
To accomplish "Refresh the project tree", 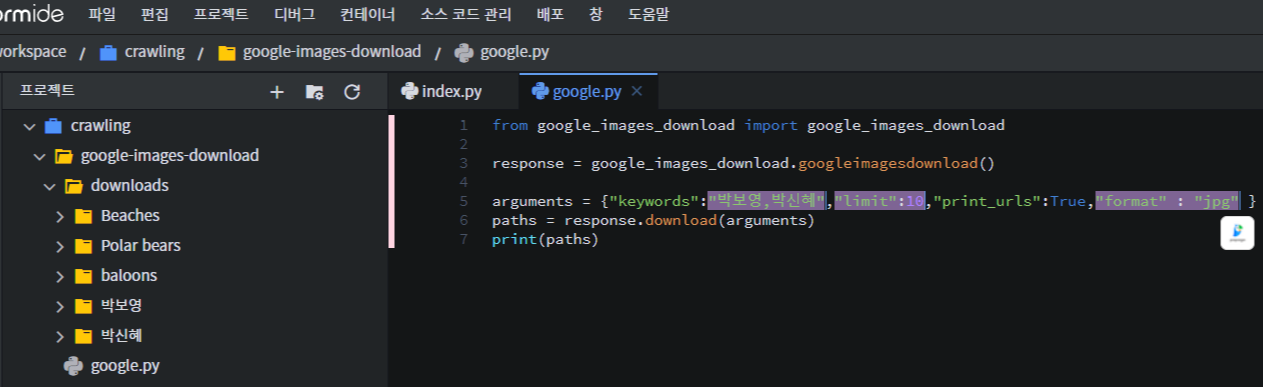I will (352, 92).
